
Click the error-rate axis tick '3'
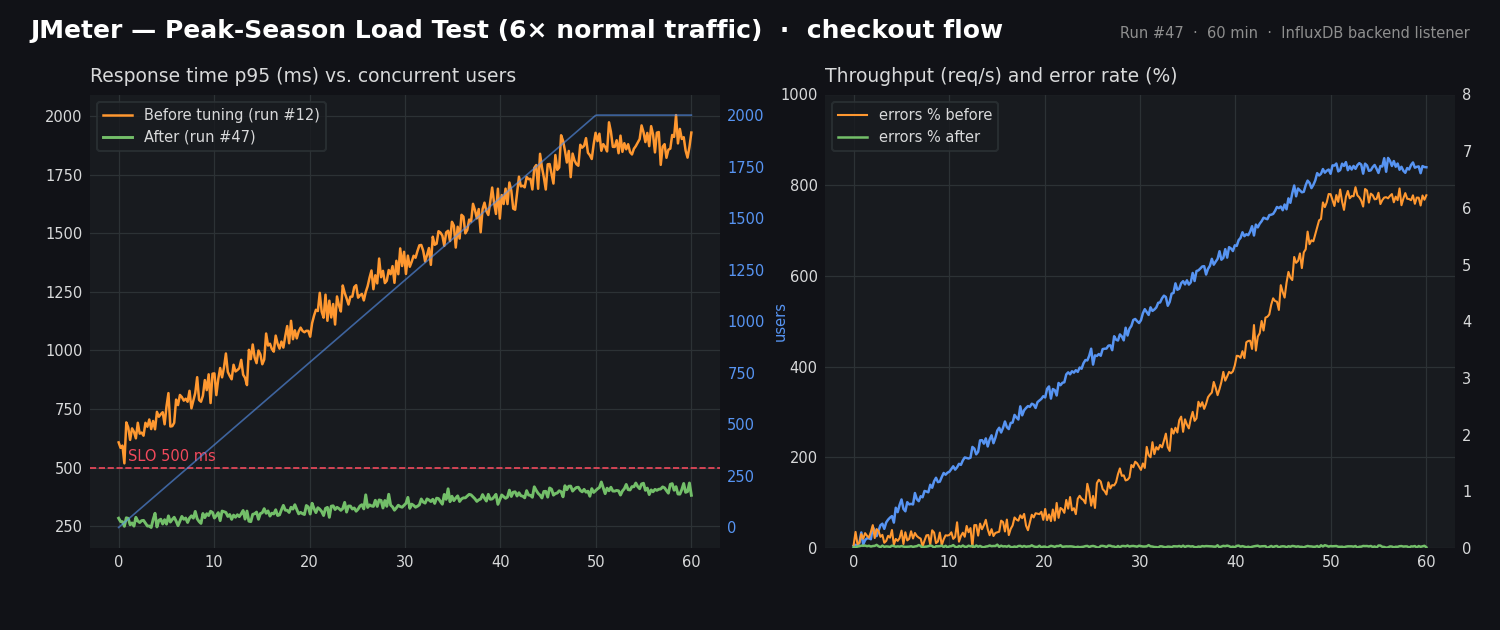[1466, 378]
